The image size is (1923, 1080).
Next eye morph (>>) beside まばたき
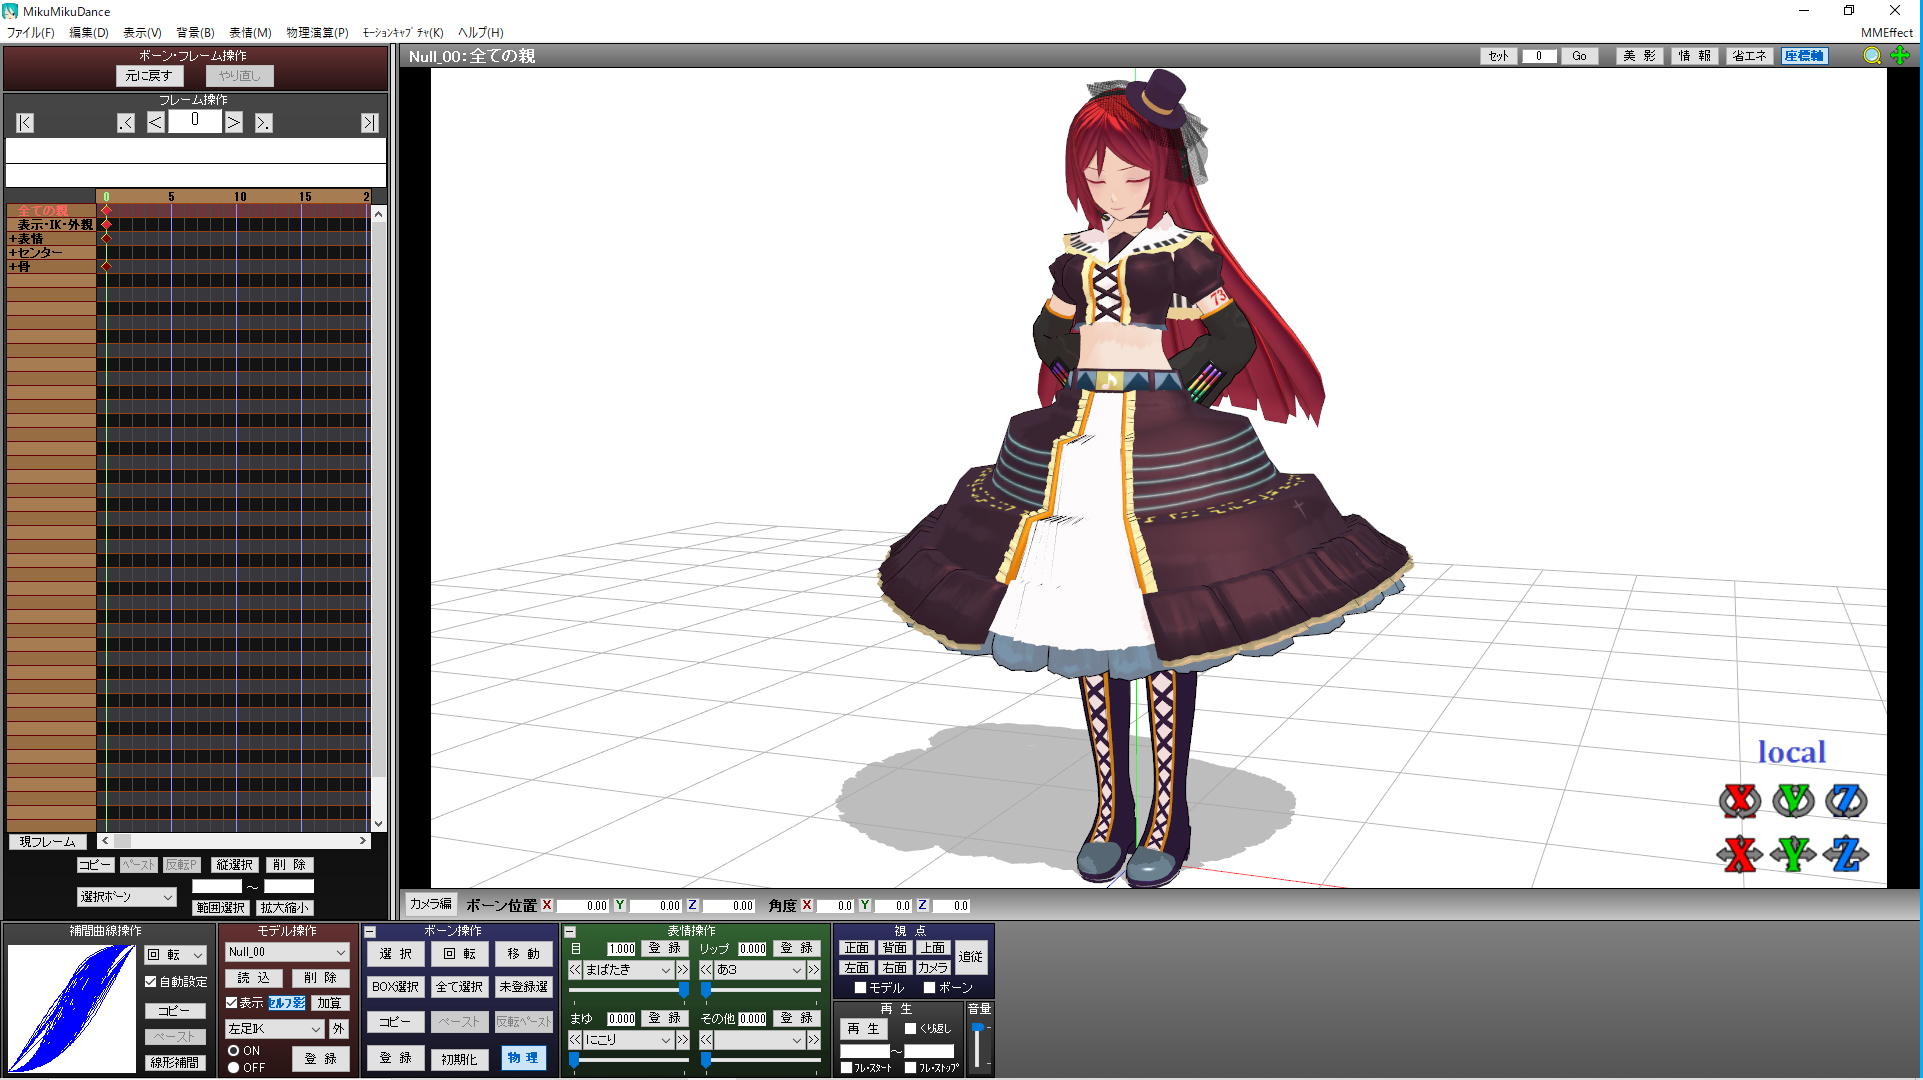(x=682, y=970)
